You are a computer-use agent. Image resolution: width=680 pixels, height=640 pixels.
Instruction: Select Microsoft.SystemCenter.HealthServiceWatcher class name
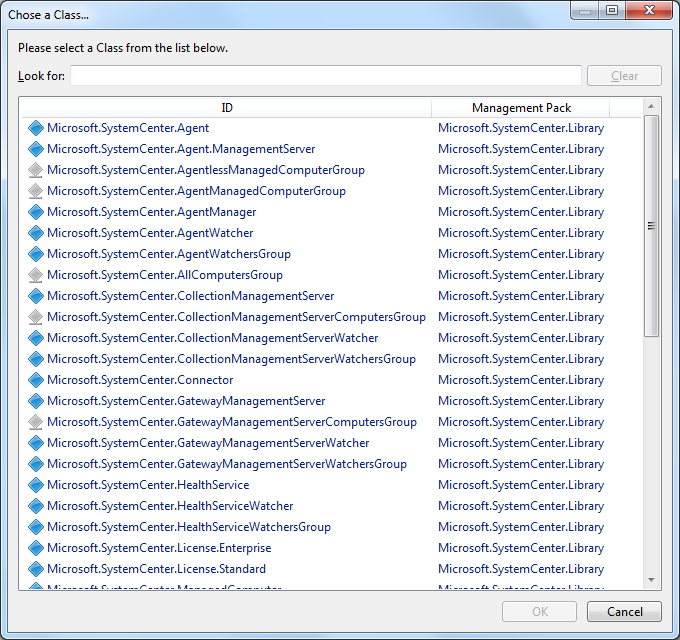[x=170, y=506]
